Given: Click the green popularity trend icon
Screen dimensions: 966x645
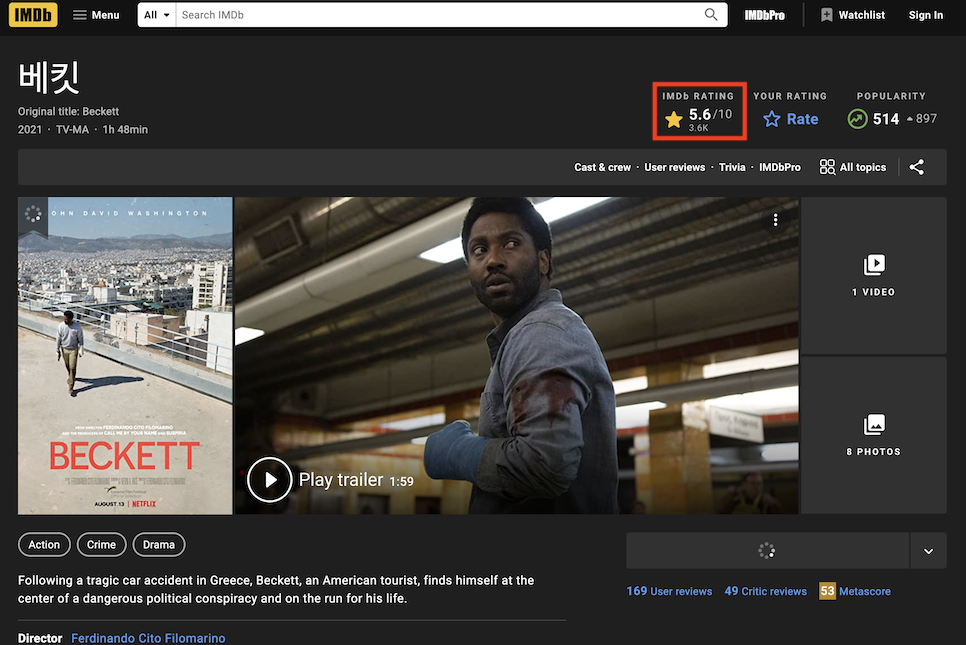Looking at the screenshot, I should coord(857,119).
